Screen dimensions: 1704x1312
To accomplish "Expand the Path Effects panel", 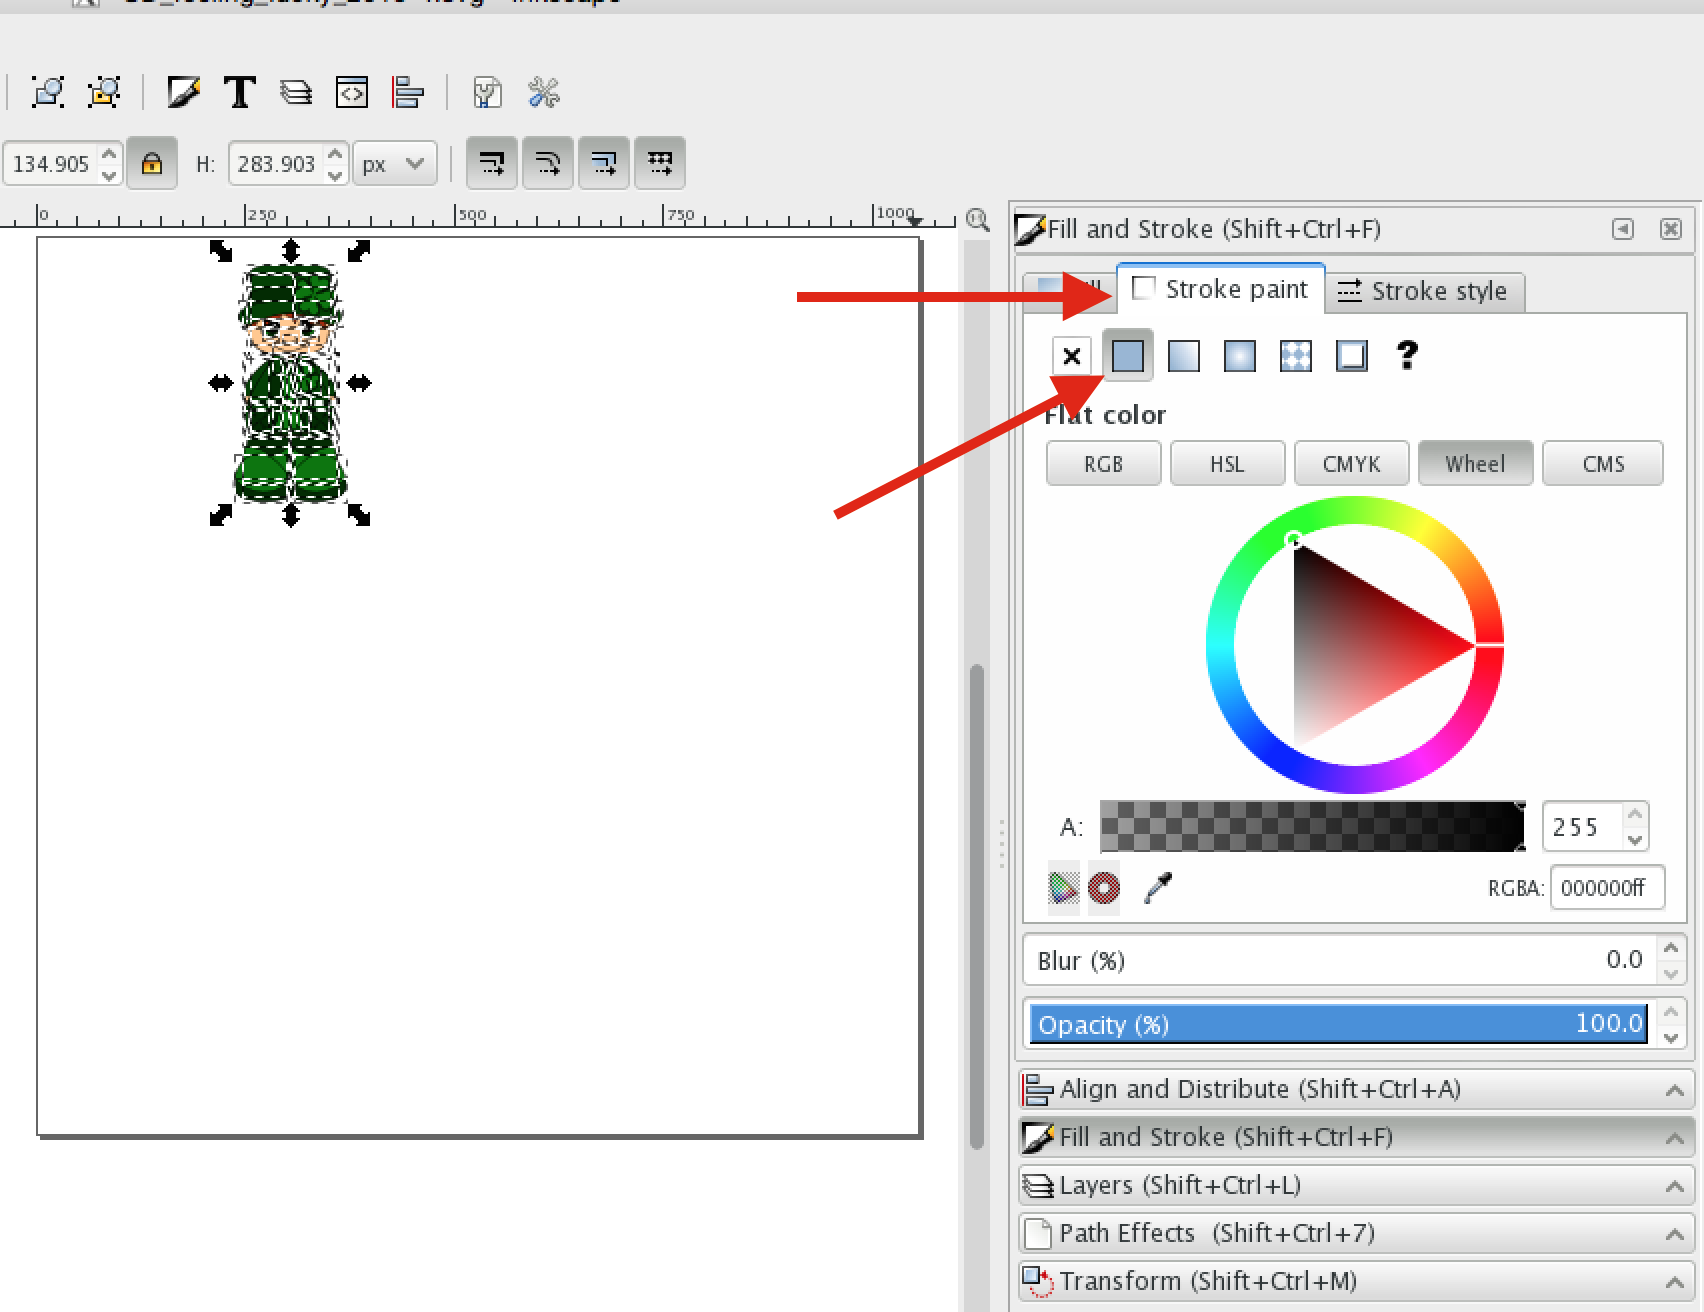I will point(1356,1233).
